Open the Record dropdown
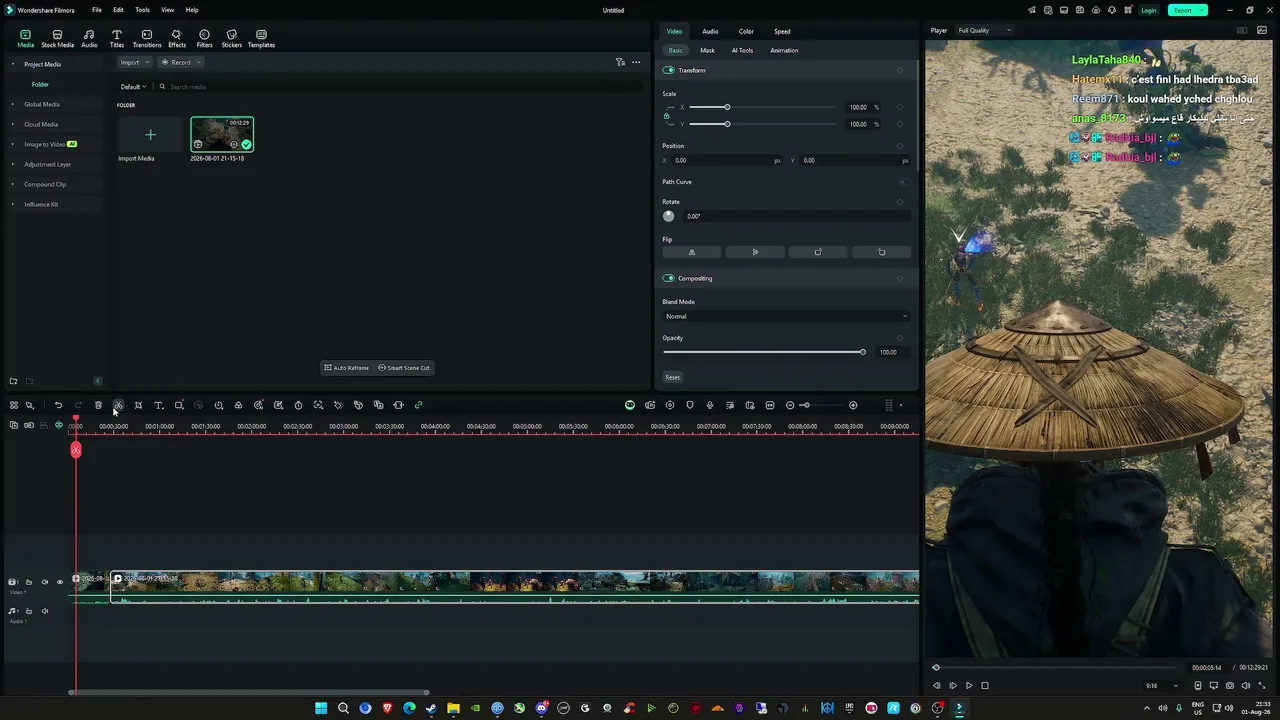This screenshot has height=720, width=1280. [x=181, y=62]
